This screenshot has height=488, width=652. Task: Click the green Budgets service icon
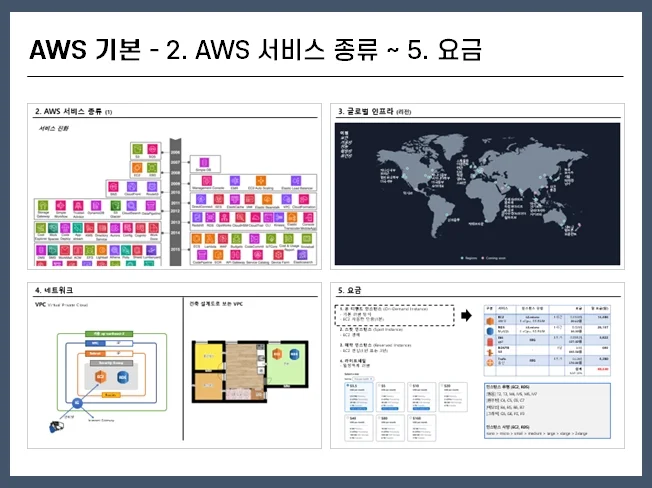tap(237, 239)
